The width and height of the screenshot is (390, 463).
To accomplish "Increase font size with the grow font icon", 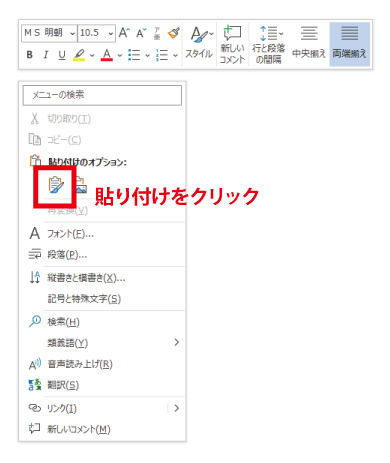I will 124,33.
